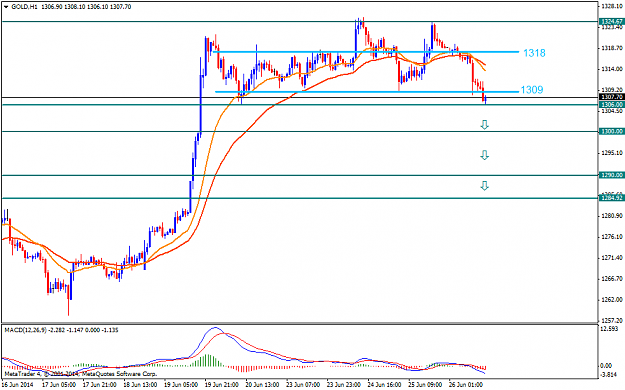Click the 23 Jun 07:00 time label

[x=303, y=385]
